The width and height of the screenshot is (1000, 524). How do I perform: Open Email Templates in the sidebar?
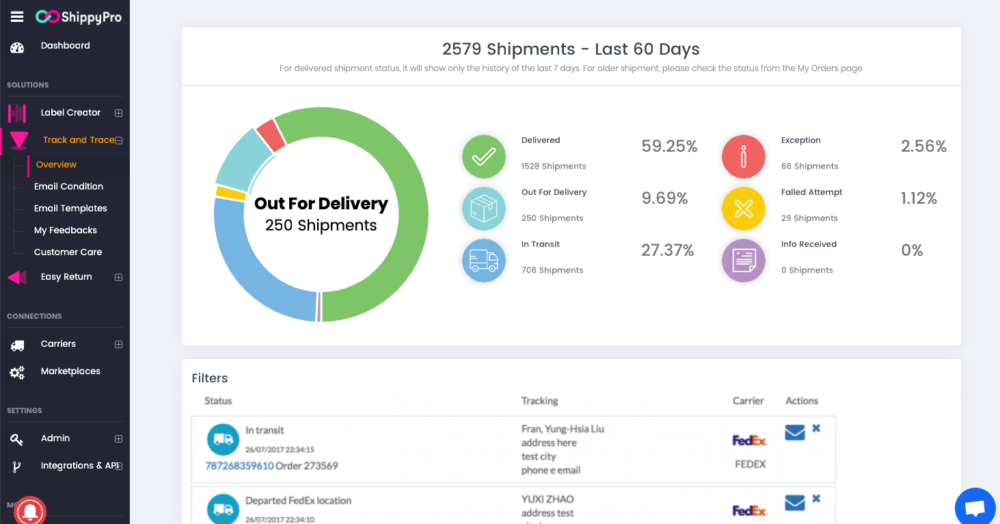tap(70, 208)
